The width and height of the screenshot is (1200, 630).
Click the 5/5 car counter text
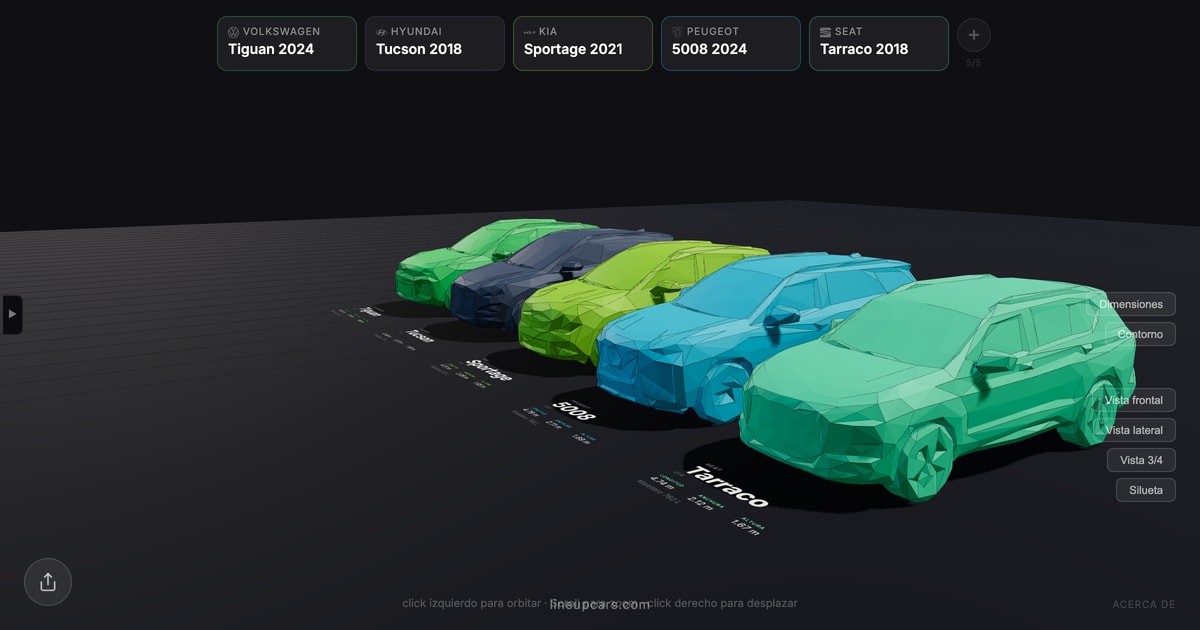click(974, 63)
